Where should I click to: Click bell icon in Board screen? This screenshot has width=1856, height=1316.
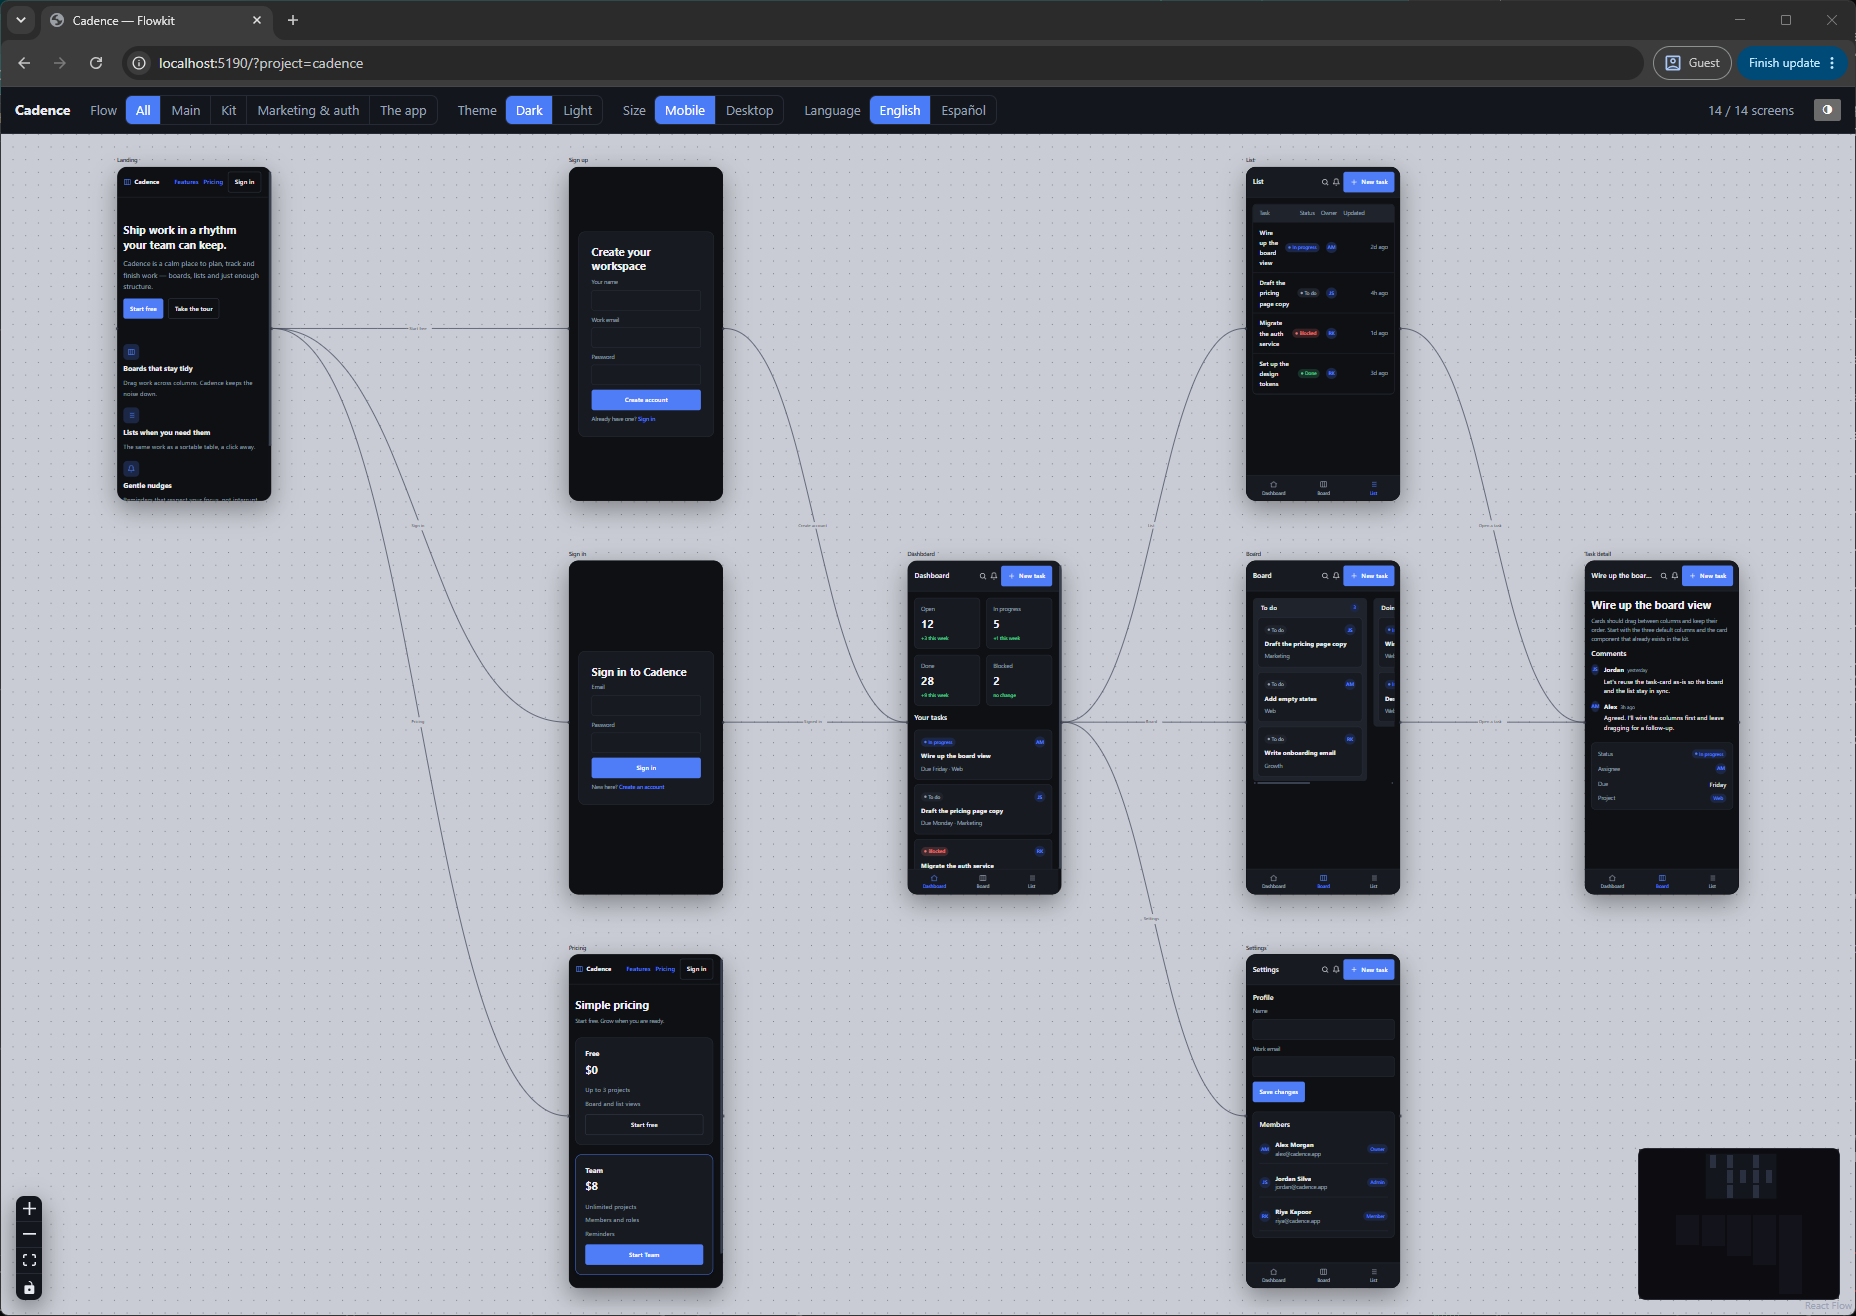(1336, 576)
